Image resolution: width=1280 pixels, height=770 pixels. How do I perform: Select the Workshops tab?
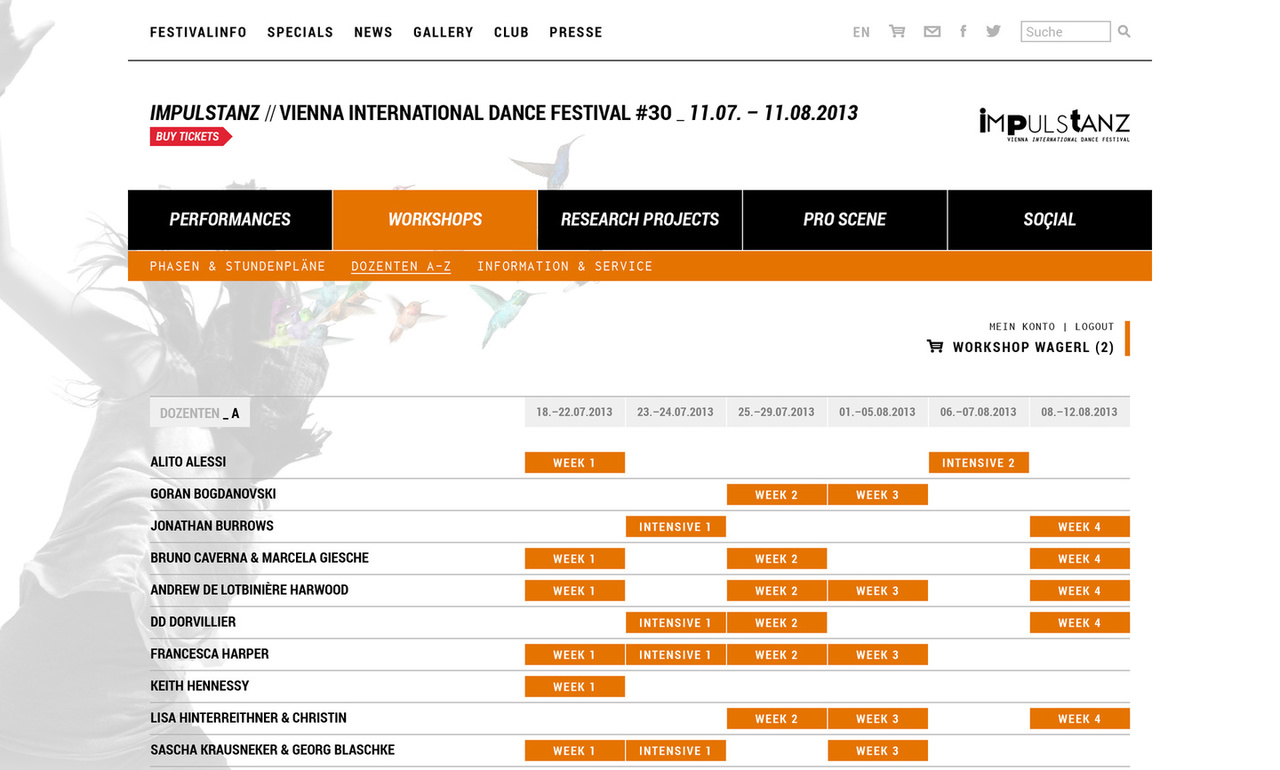click(x=435, y=219)
